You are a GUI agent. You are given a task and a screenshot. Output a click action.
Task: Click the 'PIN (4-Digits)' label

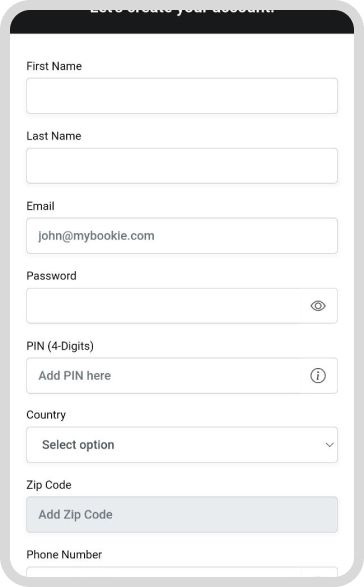[x=60, y=346]
